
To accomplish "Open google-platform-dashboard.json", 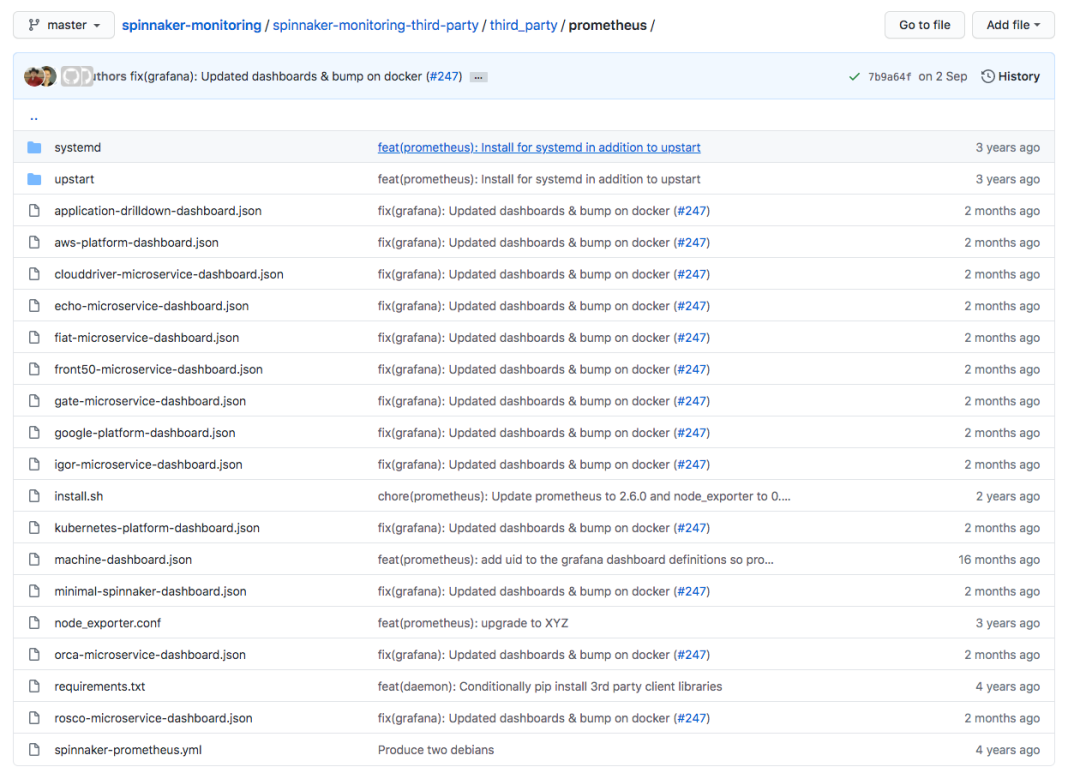I will [145, 433].
